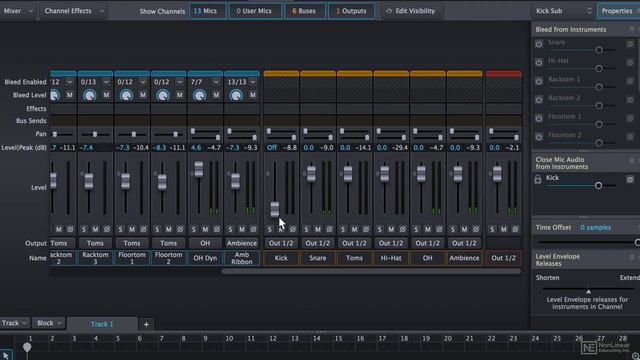Click the Time Offset 0 samples value

click(596, 228)
